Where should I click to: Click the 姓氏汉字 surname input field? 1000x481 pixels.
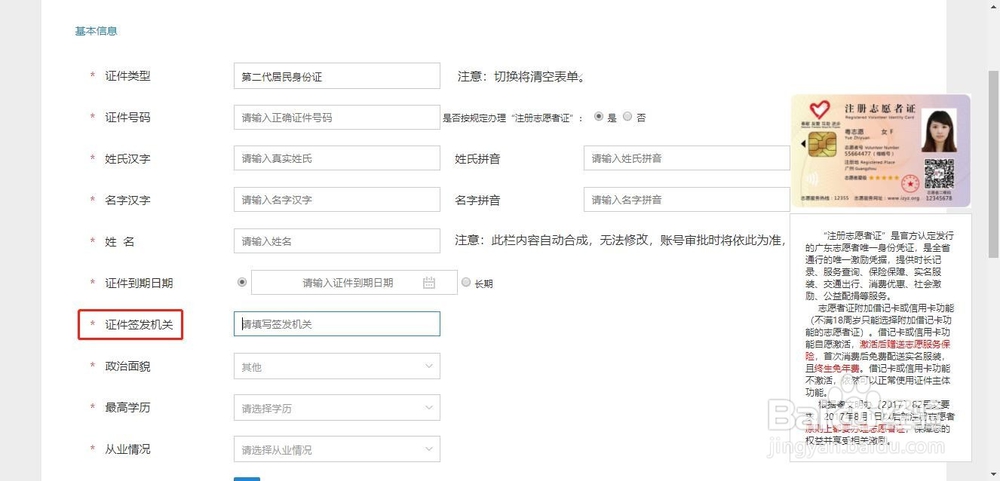336,158
